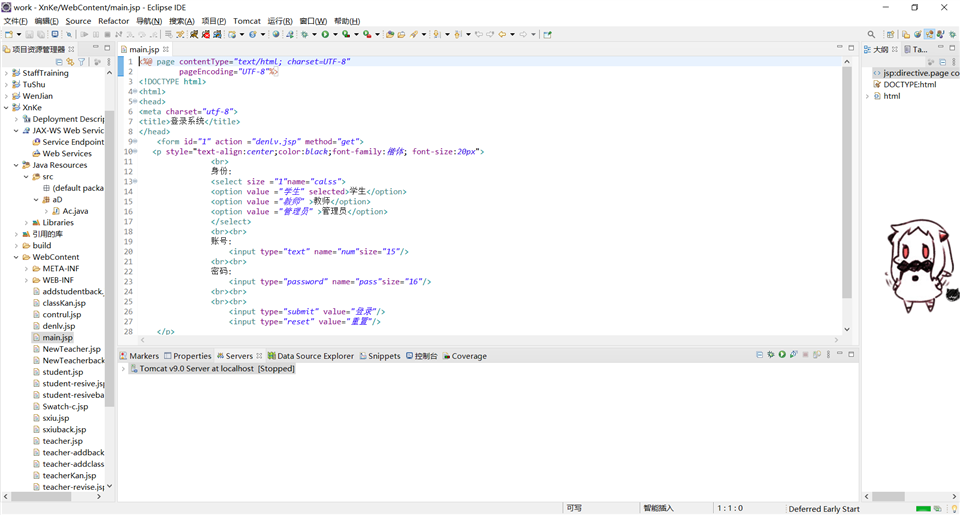Click Collapse All in Project Explorer

(x=59, y=62)
